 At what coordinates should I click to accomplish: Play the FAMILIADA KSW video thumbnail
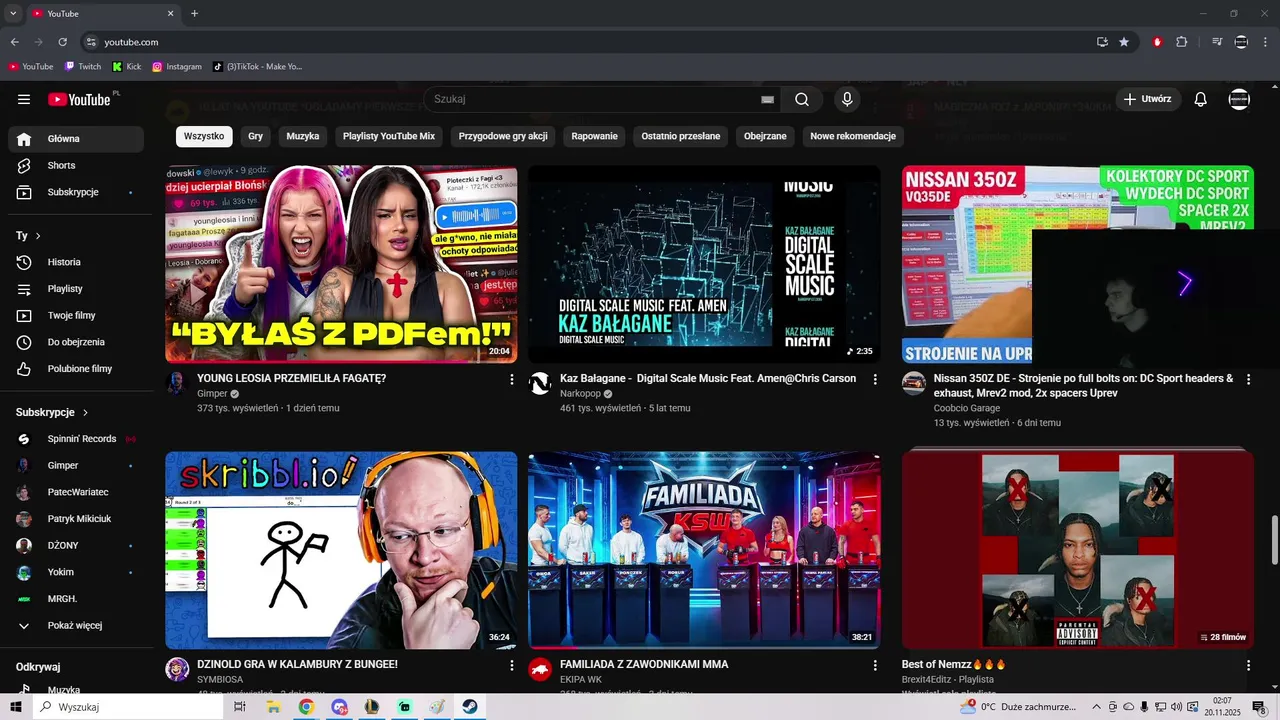(x=704, y=550)
